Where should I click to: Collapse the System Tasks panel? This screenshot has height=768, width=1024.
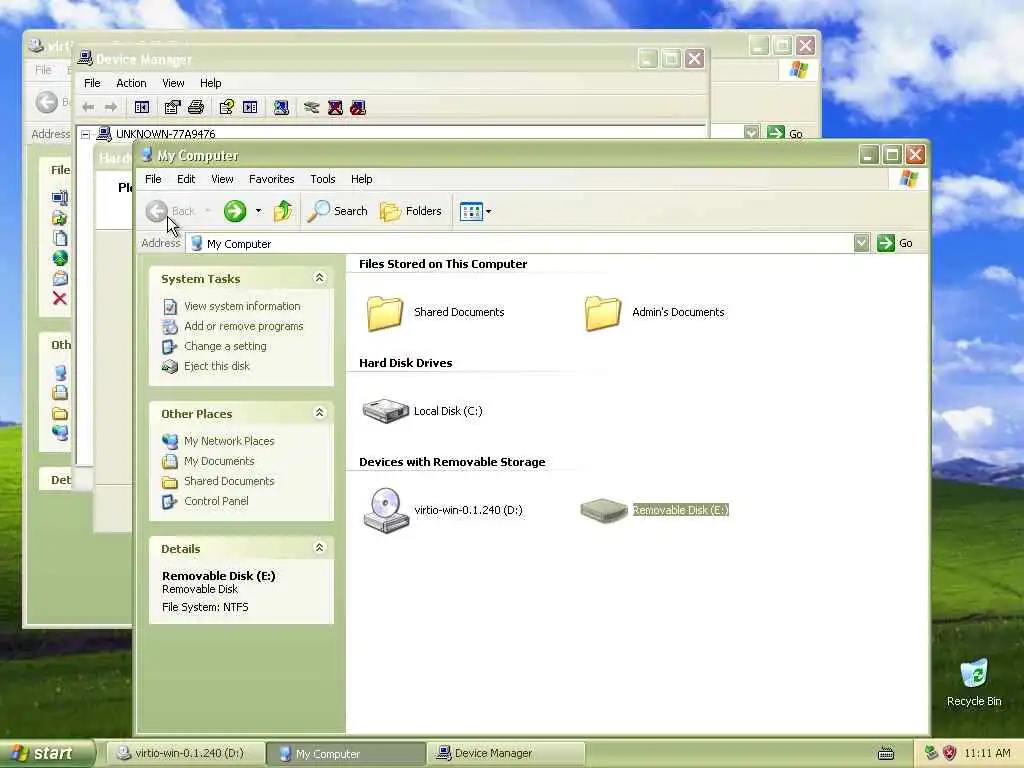[319, 278]
